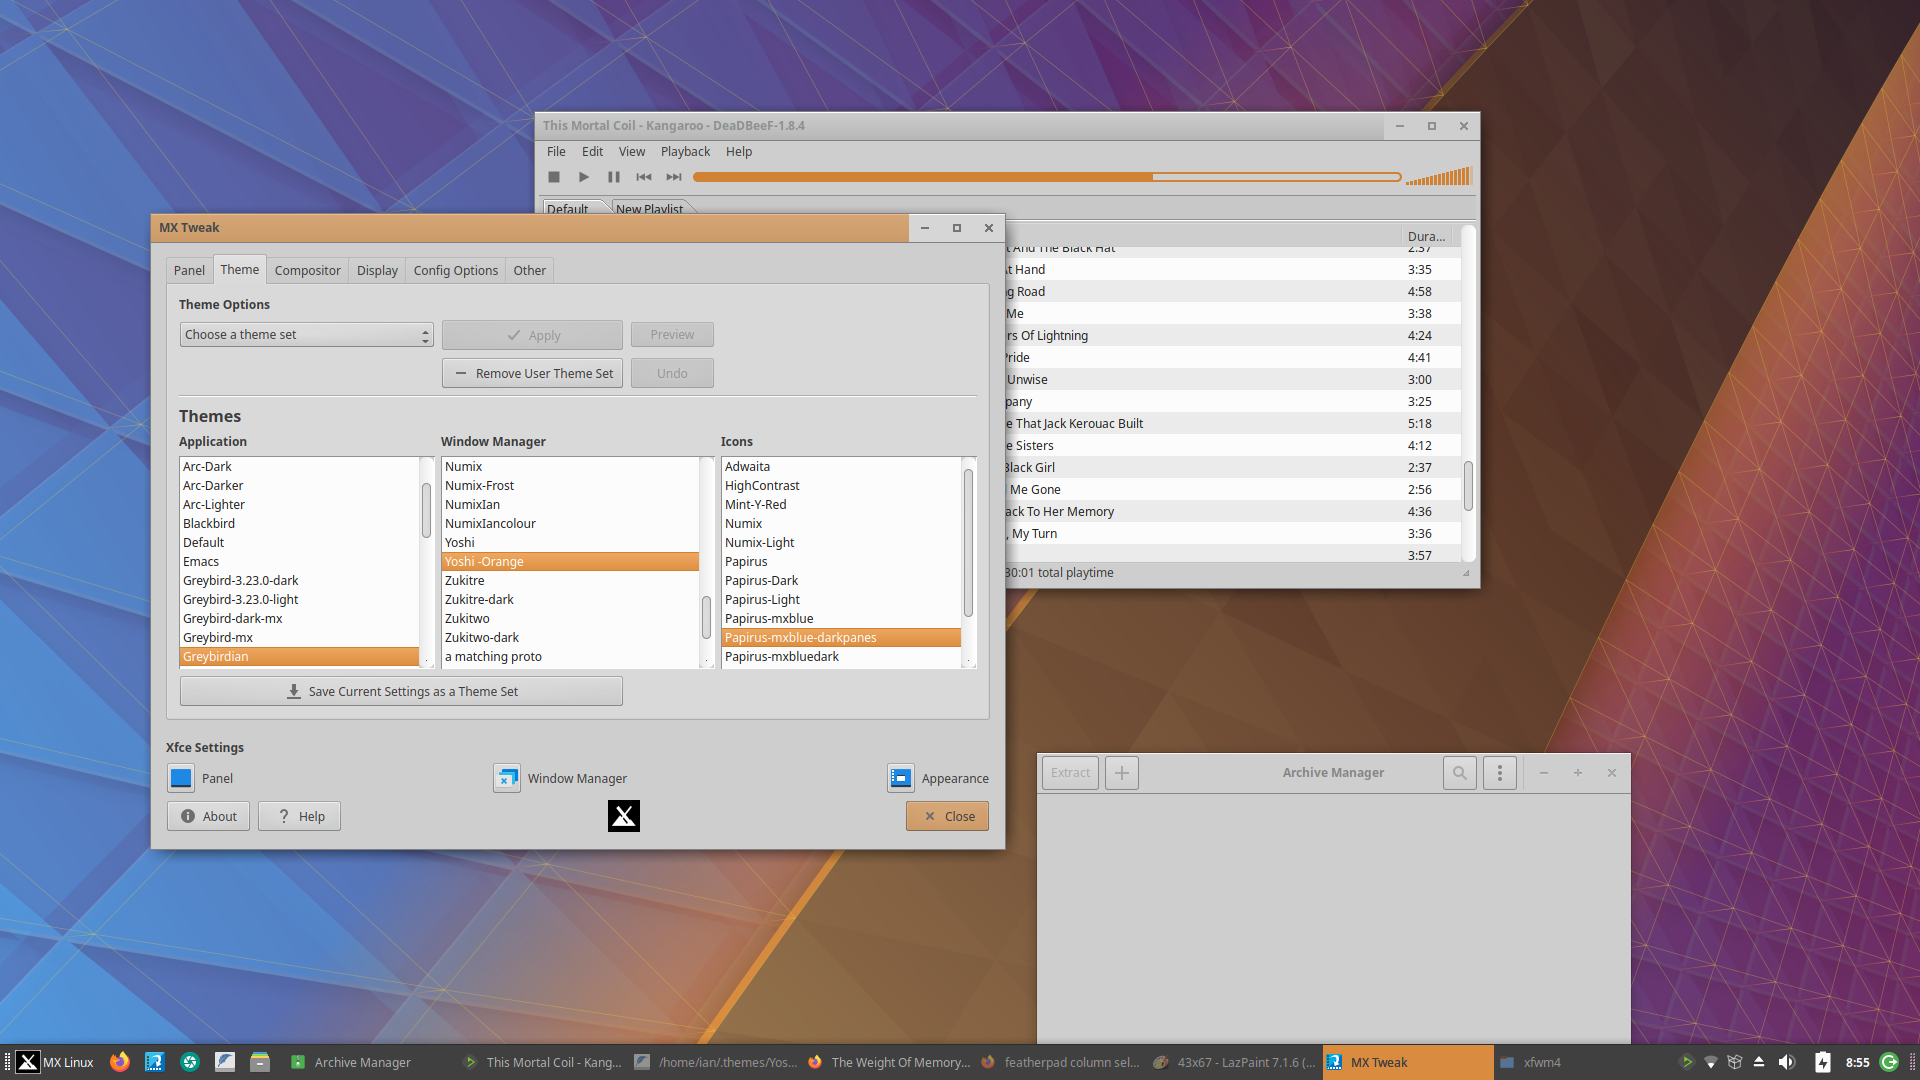
Task: Click the green aperture launcher icon
Action: pos(190,1062)
